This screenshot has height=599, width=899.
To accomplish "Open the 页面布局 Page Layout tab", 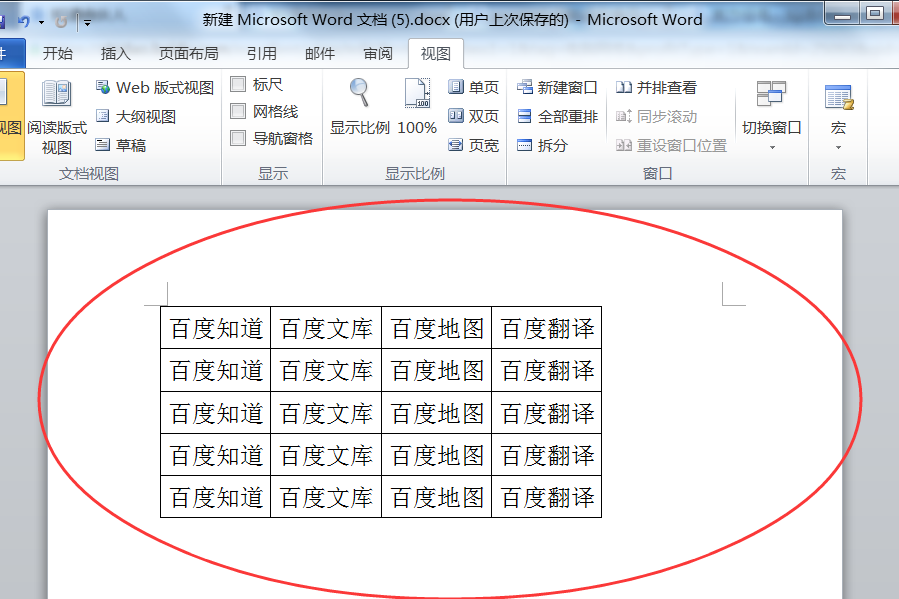I will 189,53.
